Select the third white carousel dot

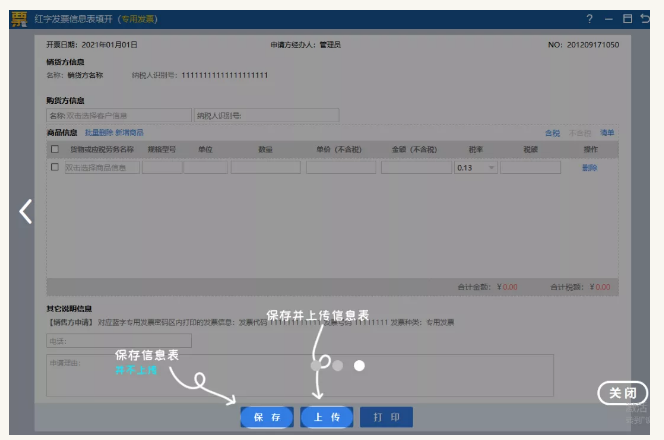pos(359,365)
